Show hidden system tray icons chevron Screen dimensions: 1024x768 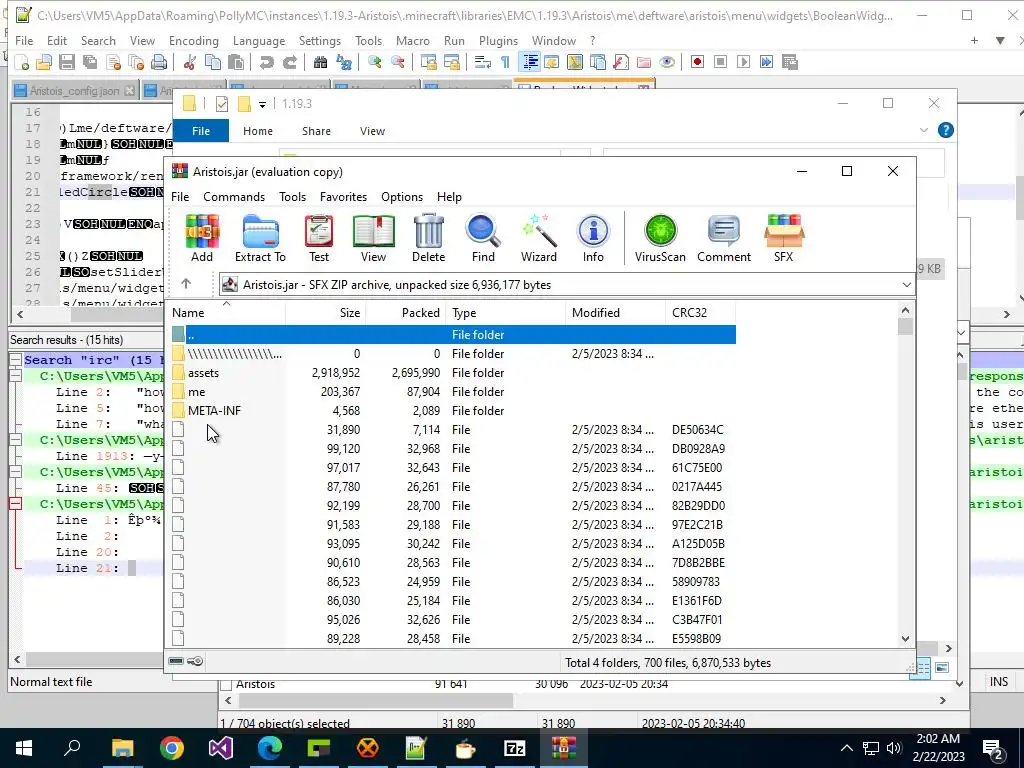point(846,748)
